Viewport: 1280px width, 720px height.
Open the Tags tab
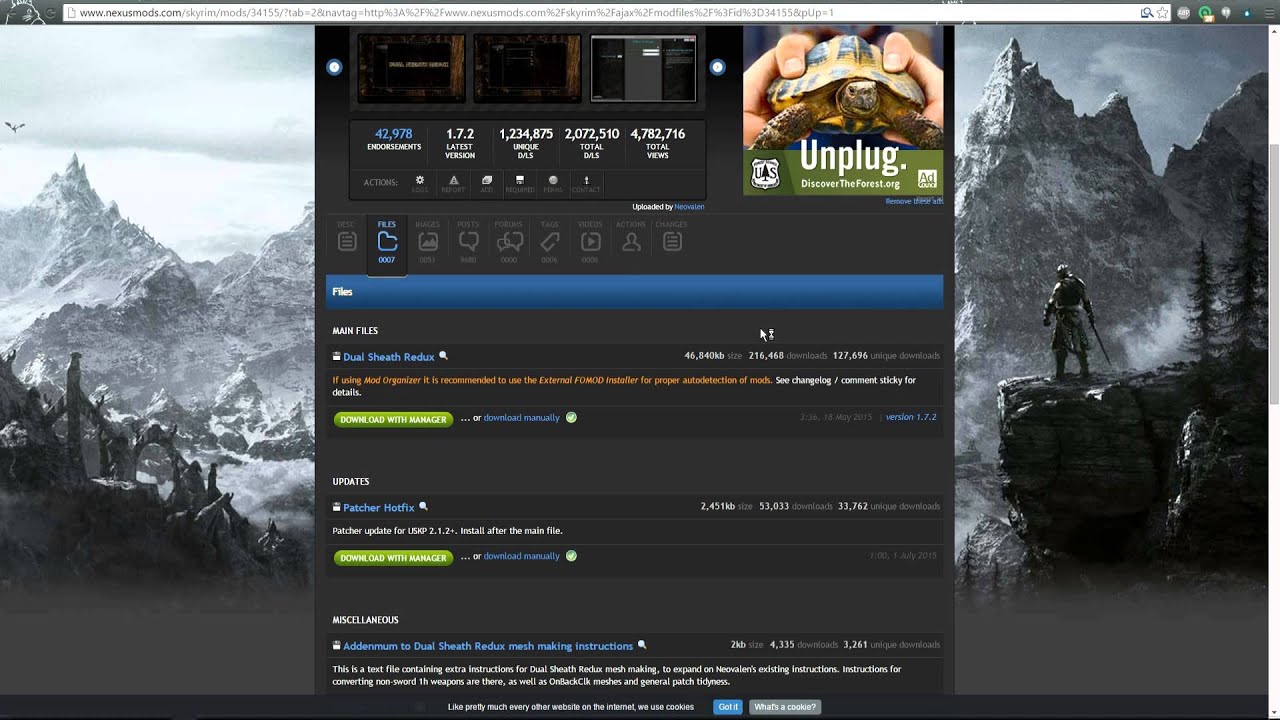tap(550, 241)
